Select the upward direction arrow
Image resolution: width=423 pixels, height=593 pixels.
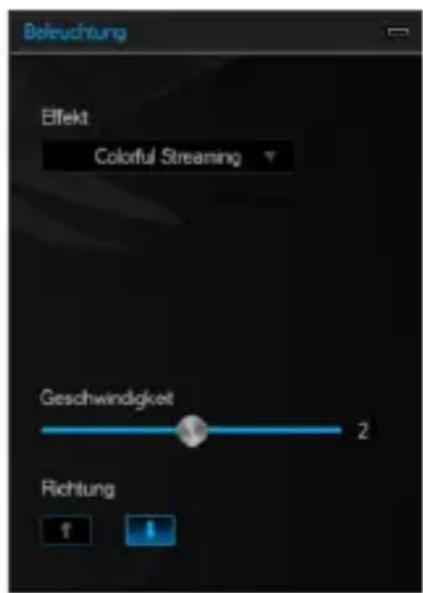[x=66, y=530]
